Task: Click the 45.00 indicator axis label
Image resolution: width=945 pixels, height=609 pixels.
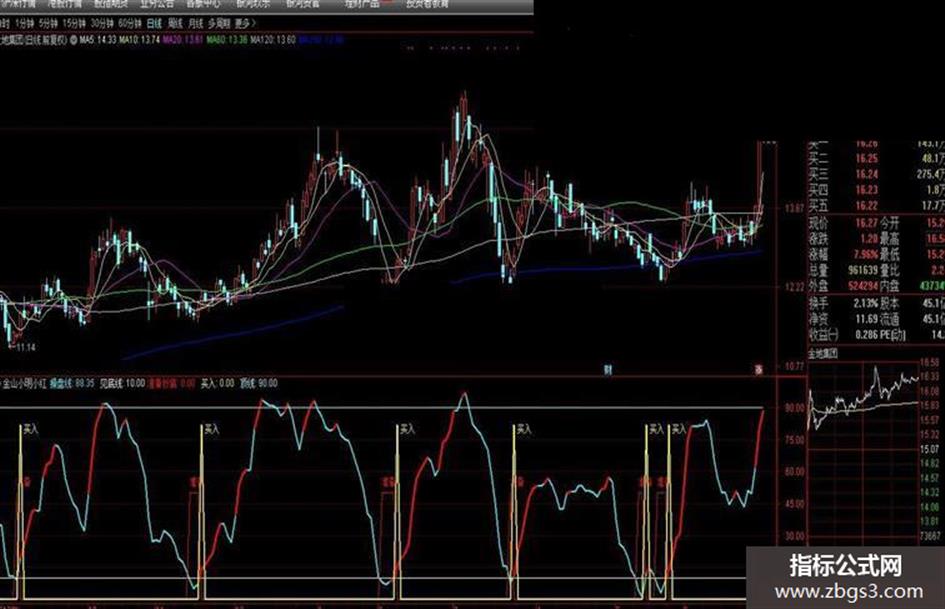Action: pos(794,504)
